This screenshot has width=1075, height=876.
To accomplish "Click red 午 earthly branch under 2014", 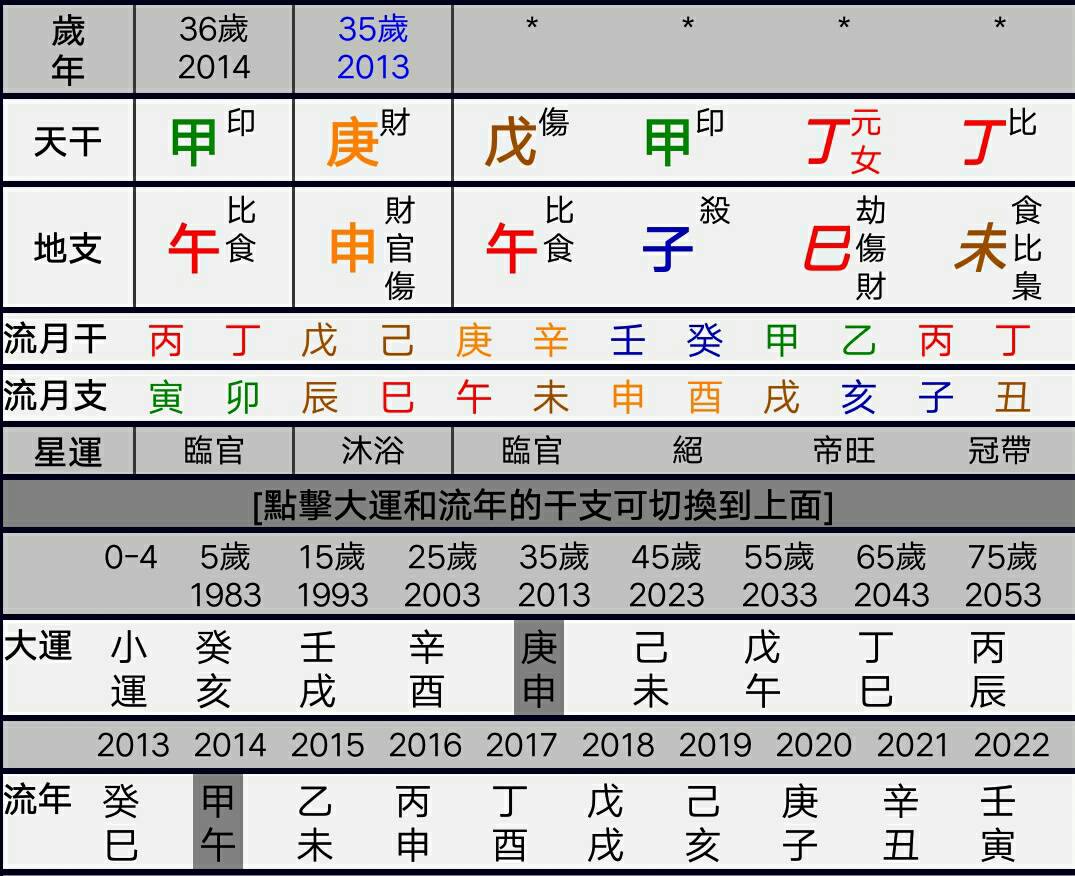I will coord(193,248).
